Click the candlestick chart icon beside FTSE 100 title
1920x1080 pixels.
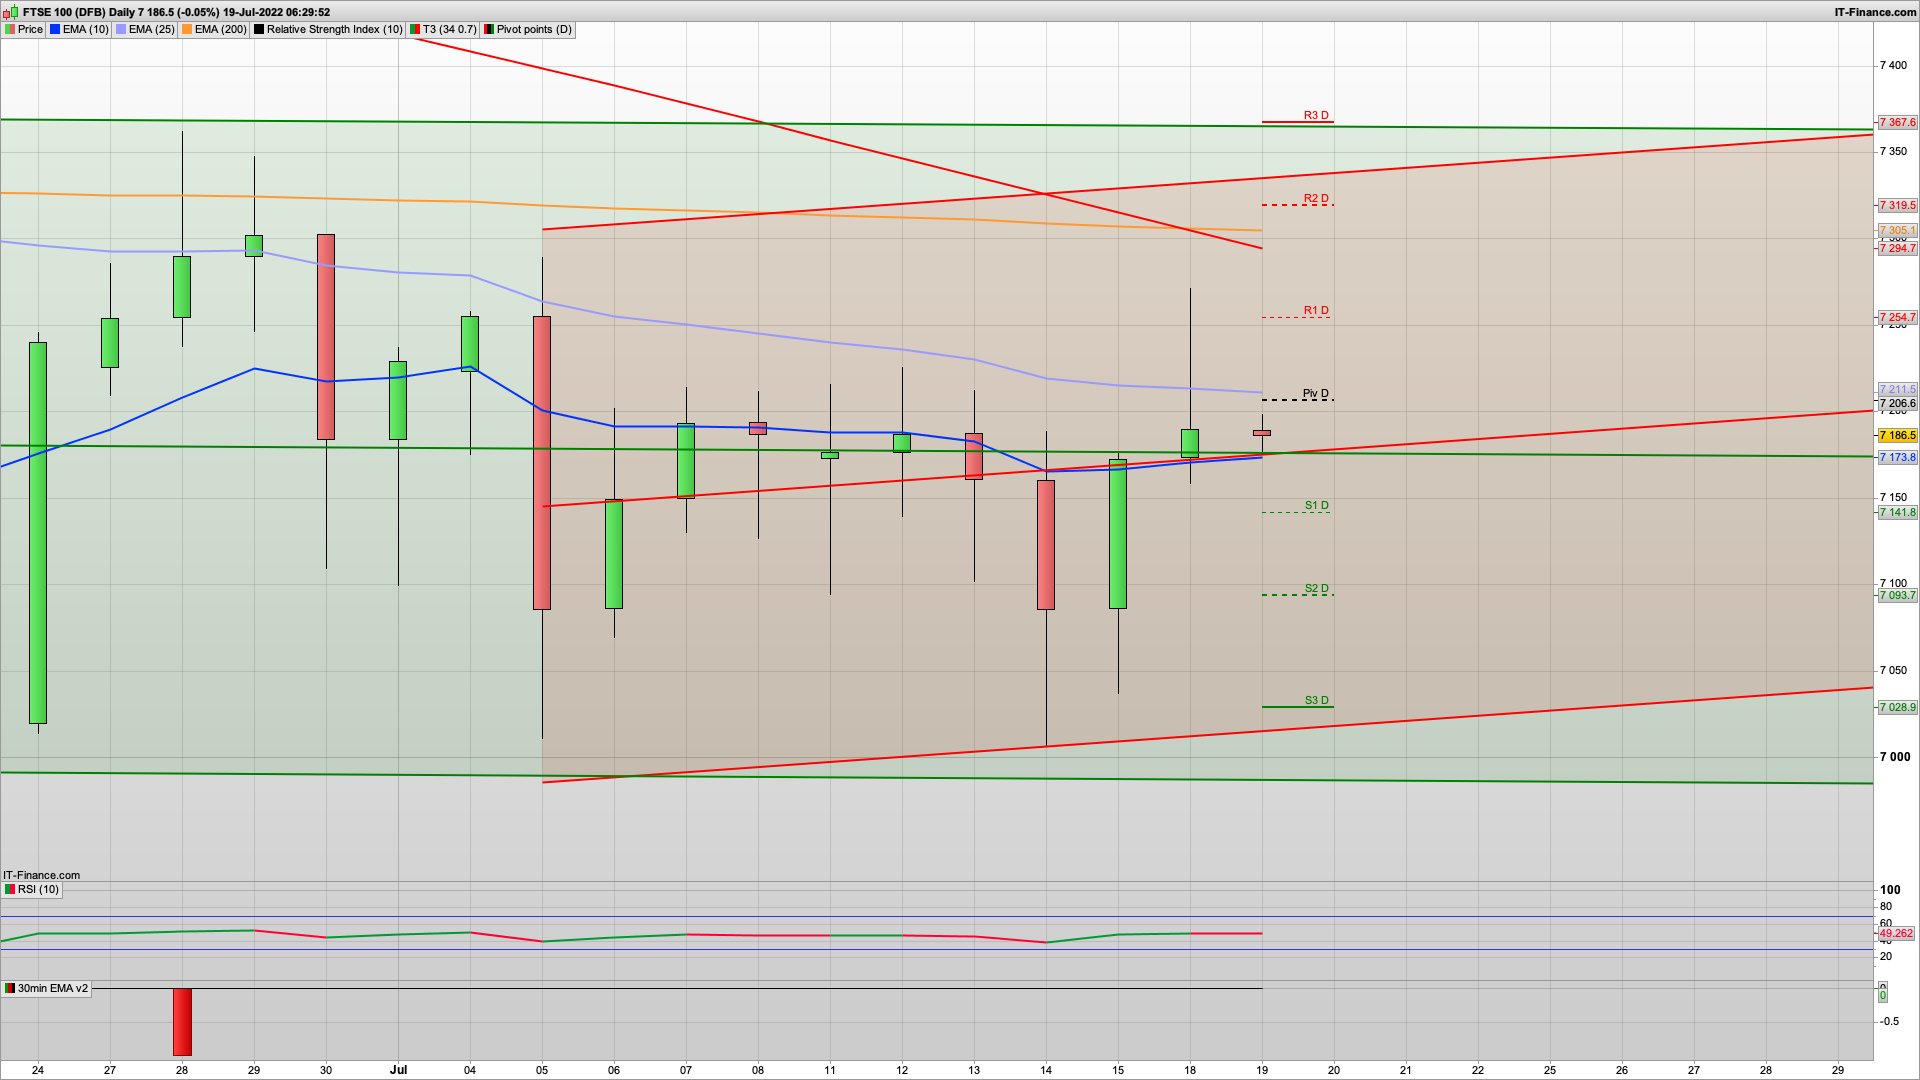11,12
